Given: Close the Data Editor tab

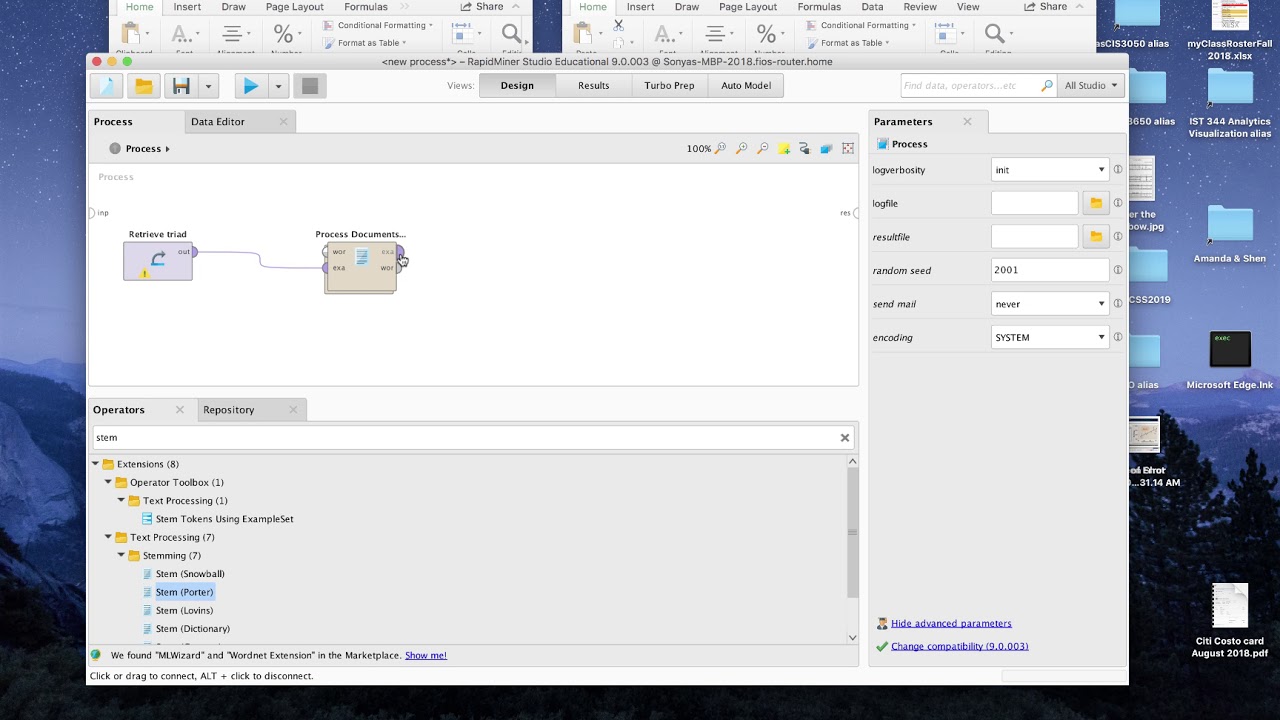Looking at the screenshot, I should point(283,122).
